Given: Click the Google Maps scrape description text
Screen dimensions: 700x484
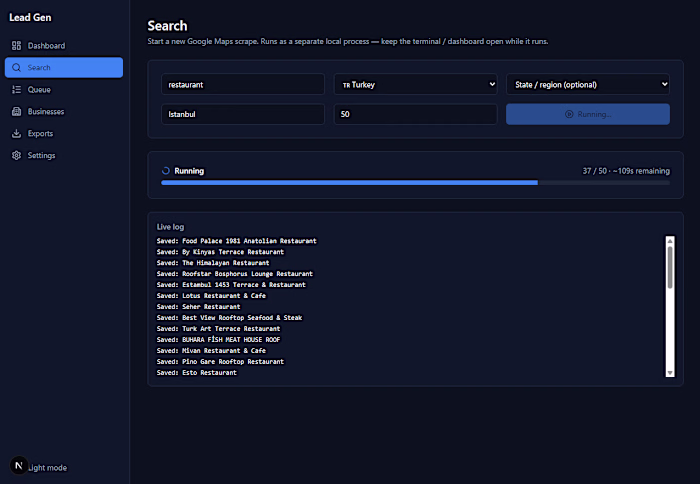Looking at the screenshot, I should pos(348,41).
